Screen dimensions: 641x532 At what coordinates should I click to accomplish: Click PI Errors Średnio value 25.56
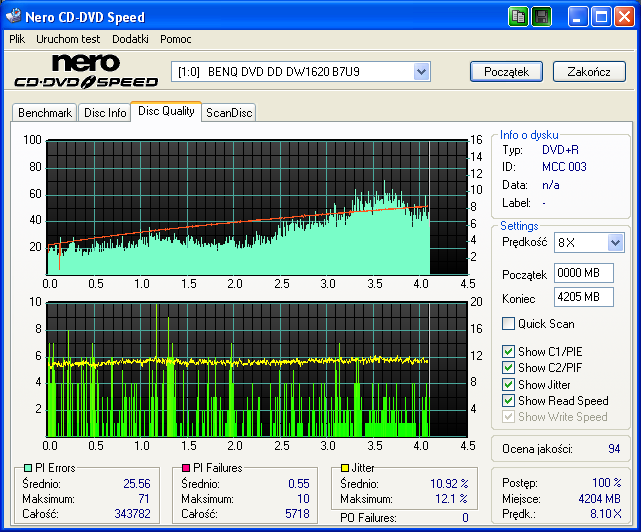137,484
